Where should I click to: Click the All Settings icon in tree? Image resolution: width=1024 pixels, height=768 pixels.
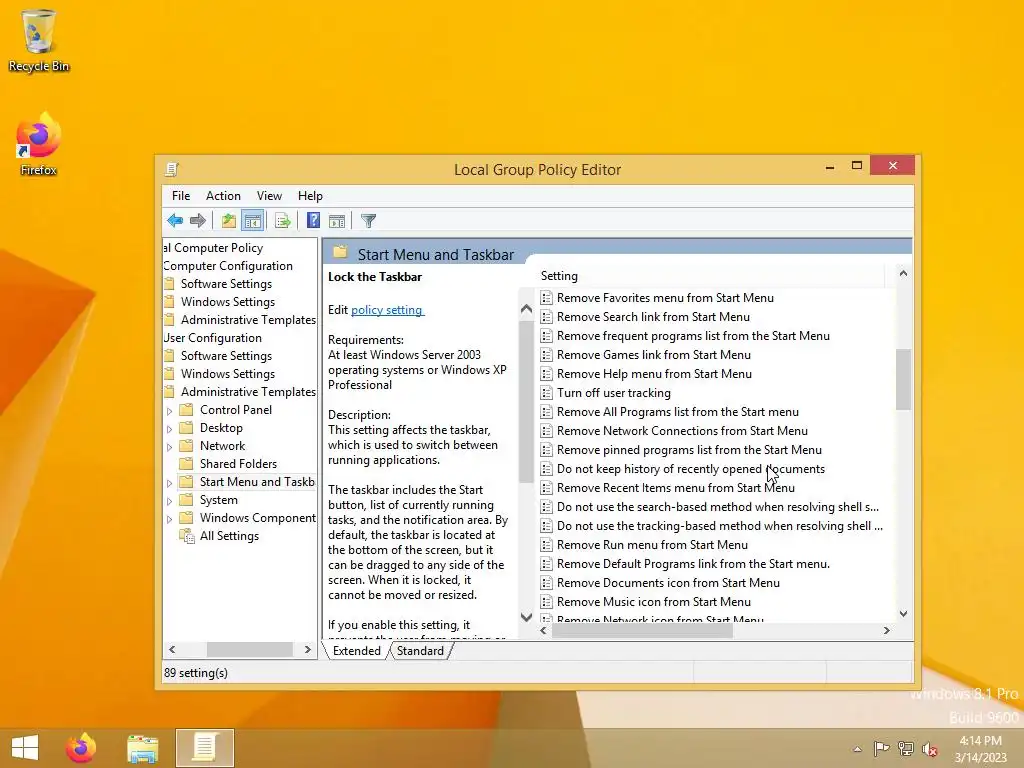187,536
